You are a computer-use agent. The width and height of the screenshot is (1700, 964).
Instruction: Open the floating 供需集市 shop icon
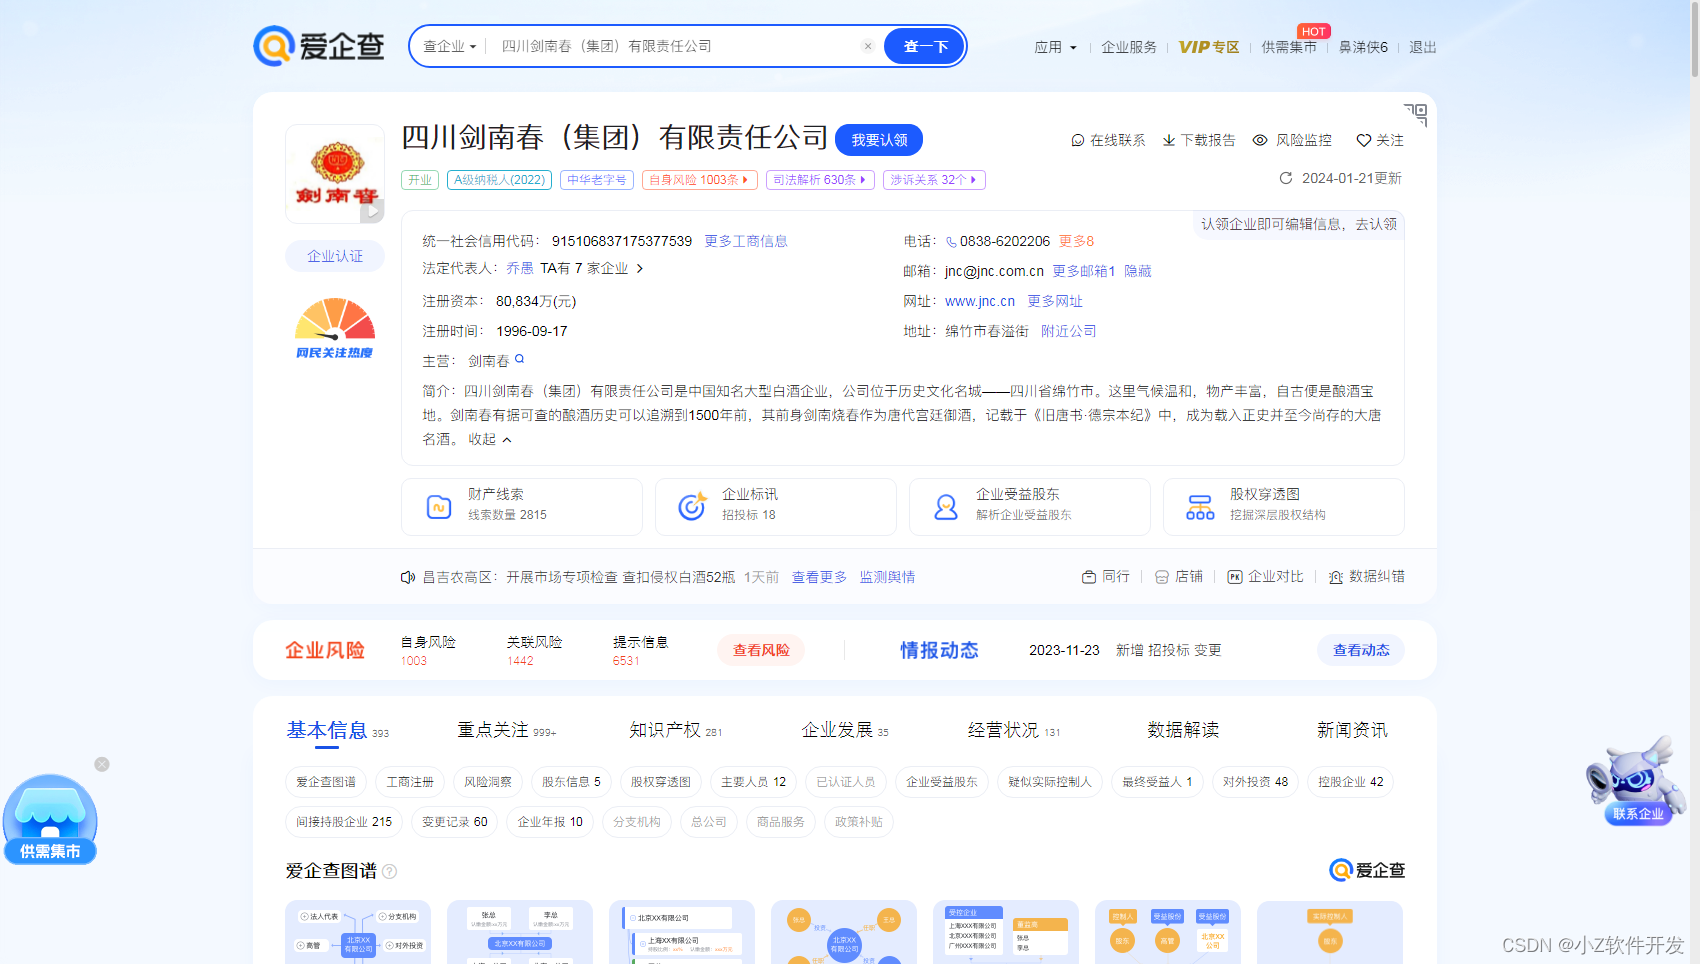pyautogui.click(x=50, y=819)
